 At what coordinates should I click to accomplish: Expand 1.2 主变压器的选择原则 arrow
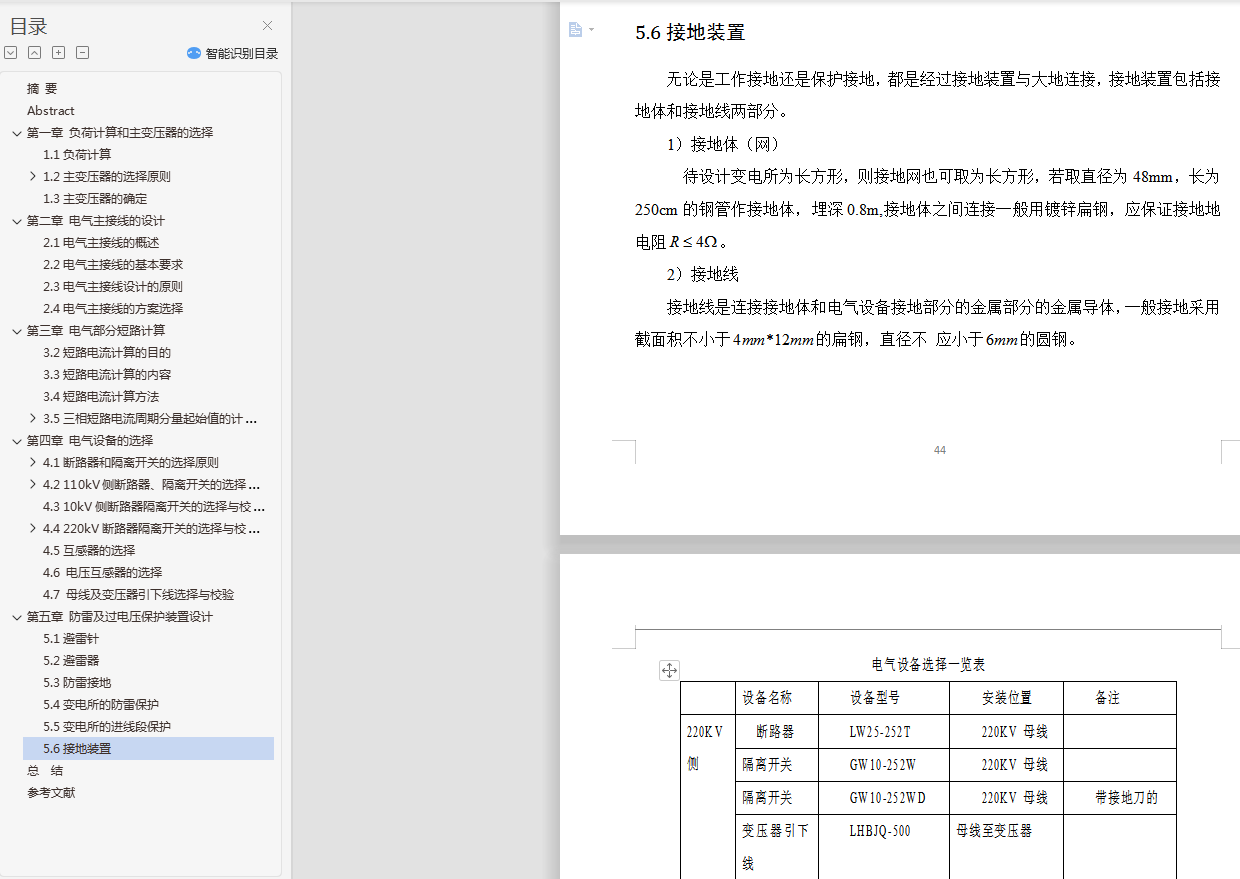[x=33, y=177]
